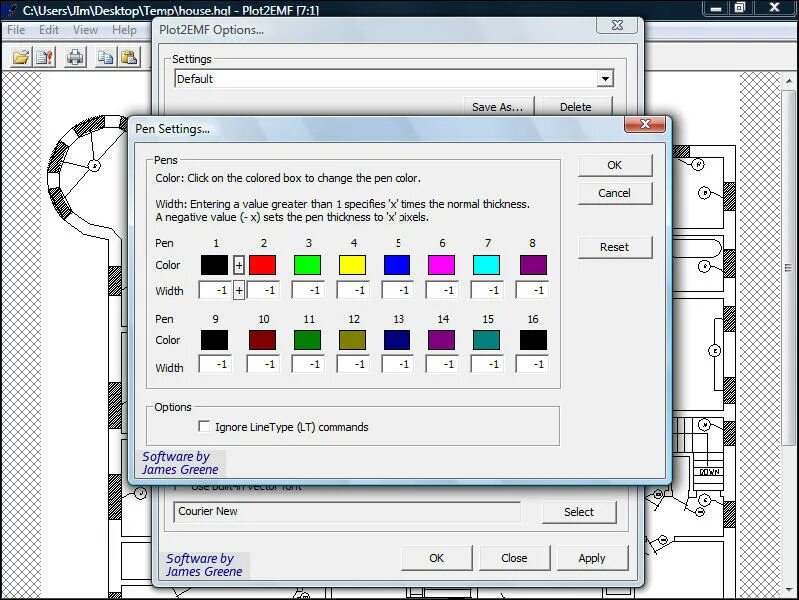Image resolution: width=799 pixels, height=600 pixels.
Task: Click the Select font button
Action: tap(579, 512)
